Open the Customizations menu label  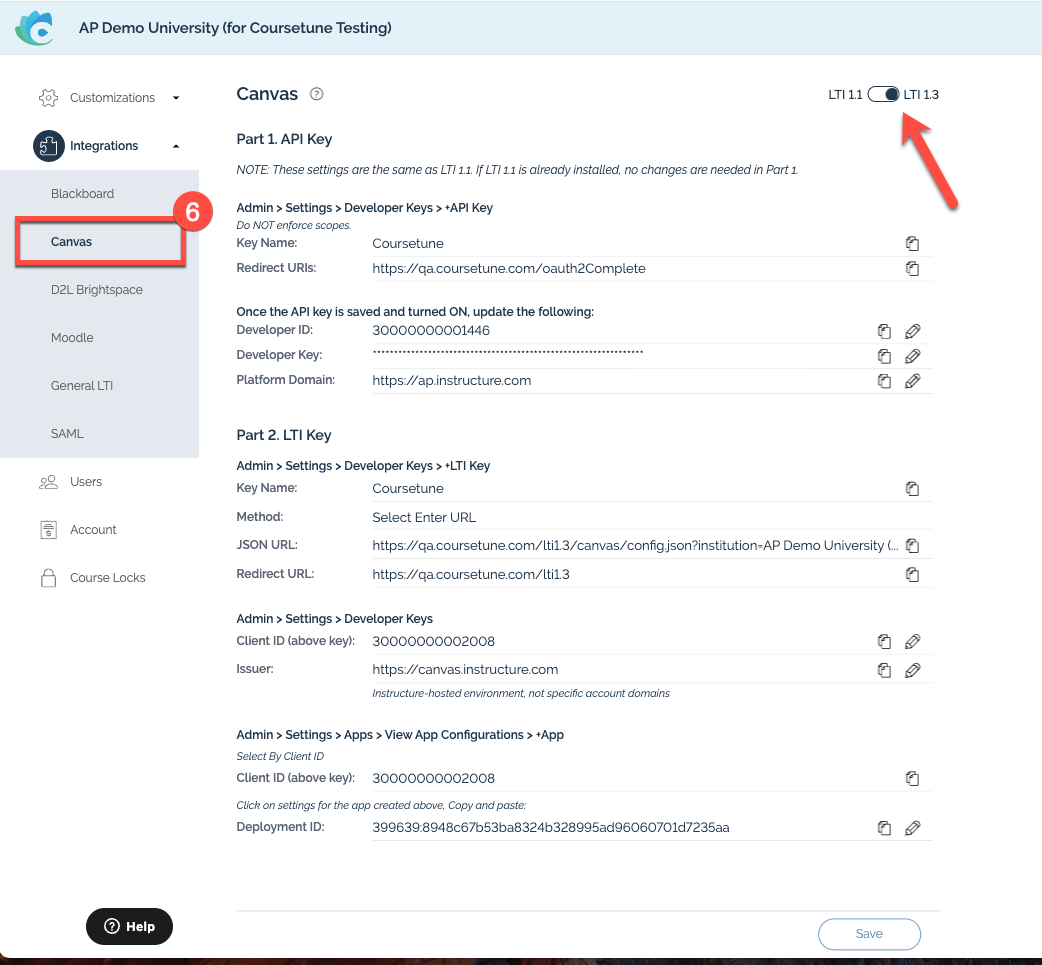pos(112,98)
